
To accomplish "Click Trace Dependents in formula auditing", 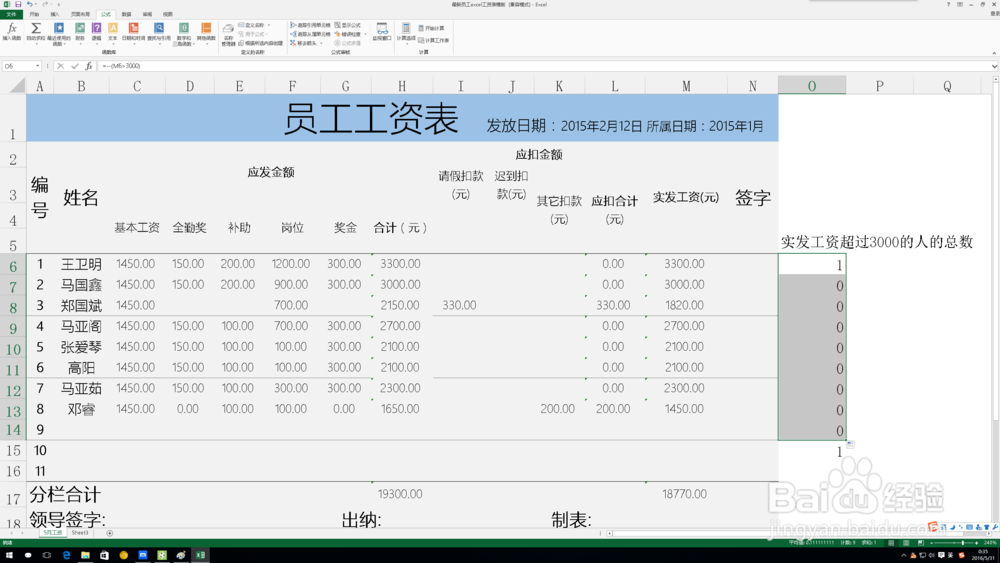I will click(311, 34).
